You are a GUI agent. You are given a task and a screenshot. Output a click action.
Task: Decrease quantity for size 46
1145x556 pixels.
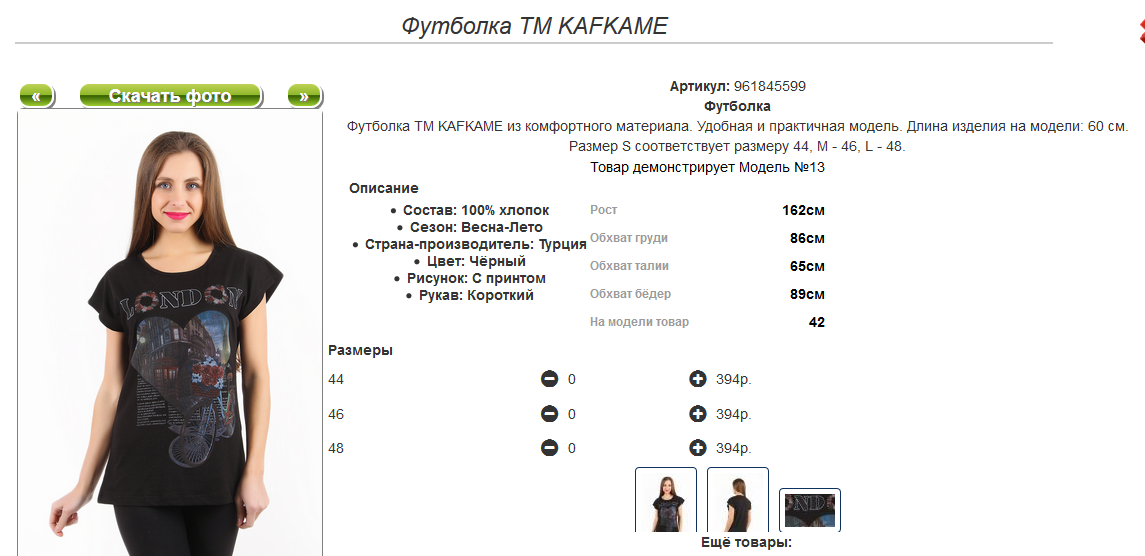pyautogui.click(x=549, y=414)
